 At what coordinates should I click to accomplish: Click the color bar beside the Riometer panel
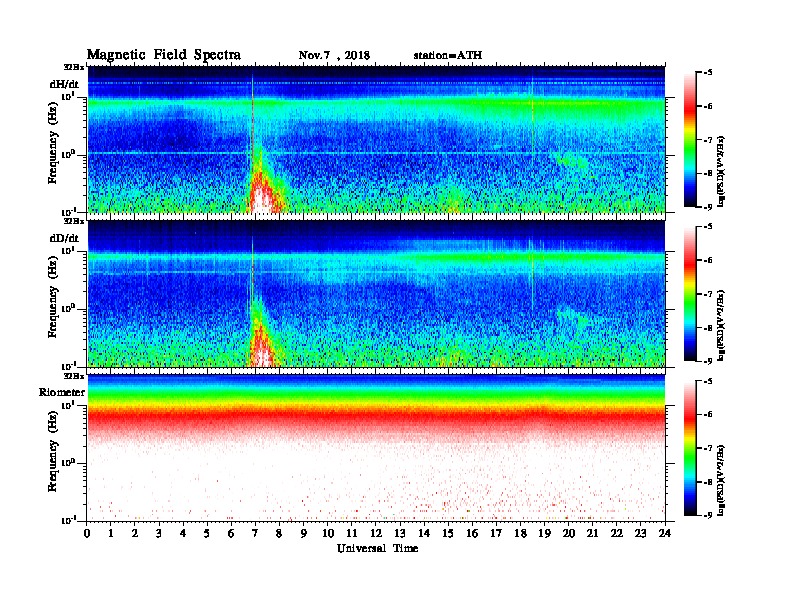(x=690, y=448)
